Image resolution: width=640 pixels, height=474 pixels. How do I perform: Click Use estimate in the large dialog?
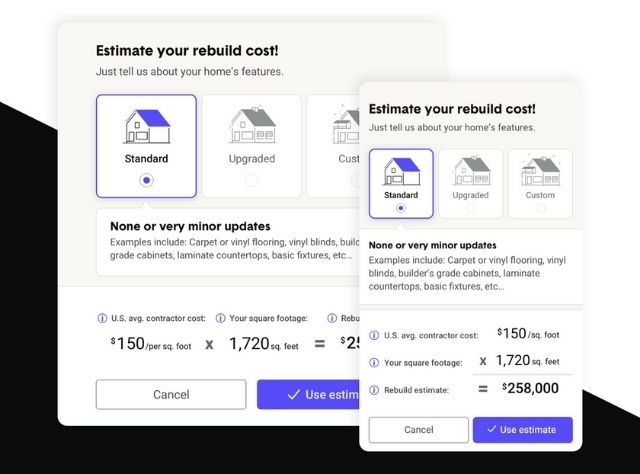[308, 394]
